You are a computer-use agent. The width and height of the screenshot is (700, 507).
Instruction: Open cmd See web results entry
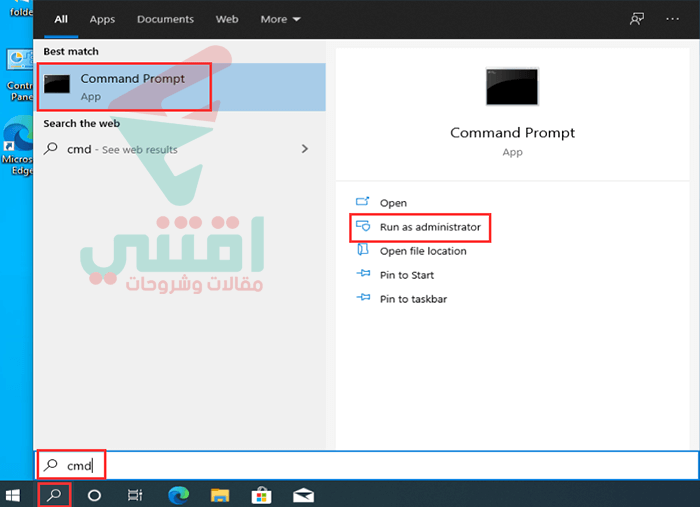click(x=179, y=149)
